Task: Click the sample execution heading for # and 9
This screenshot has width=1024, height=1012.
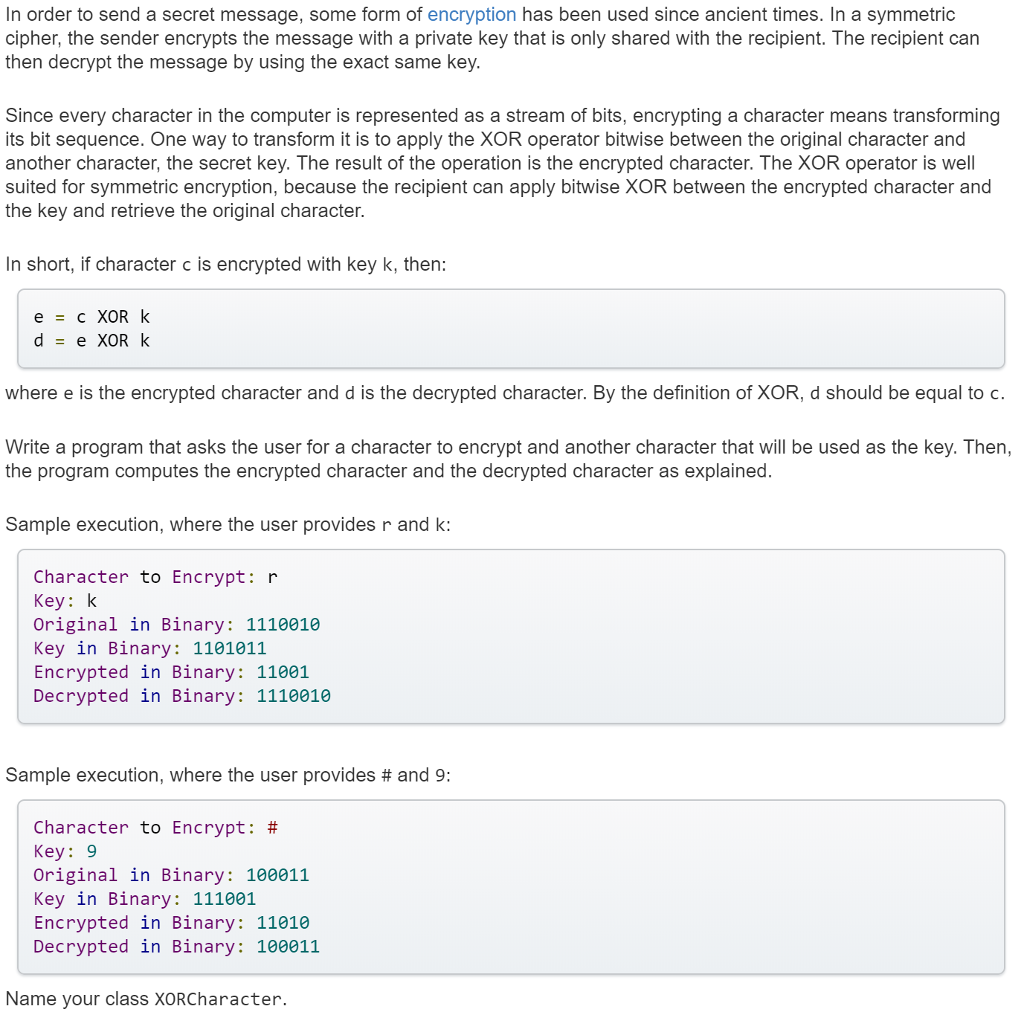Action: 228,775
